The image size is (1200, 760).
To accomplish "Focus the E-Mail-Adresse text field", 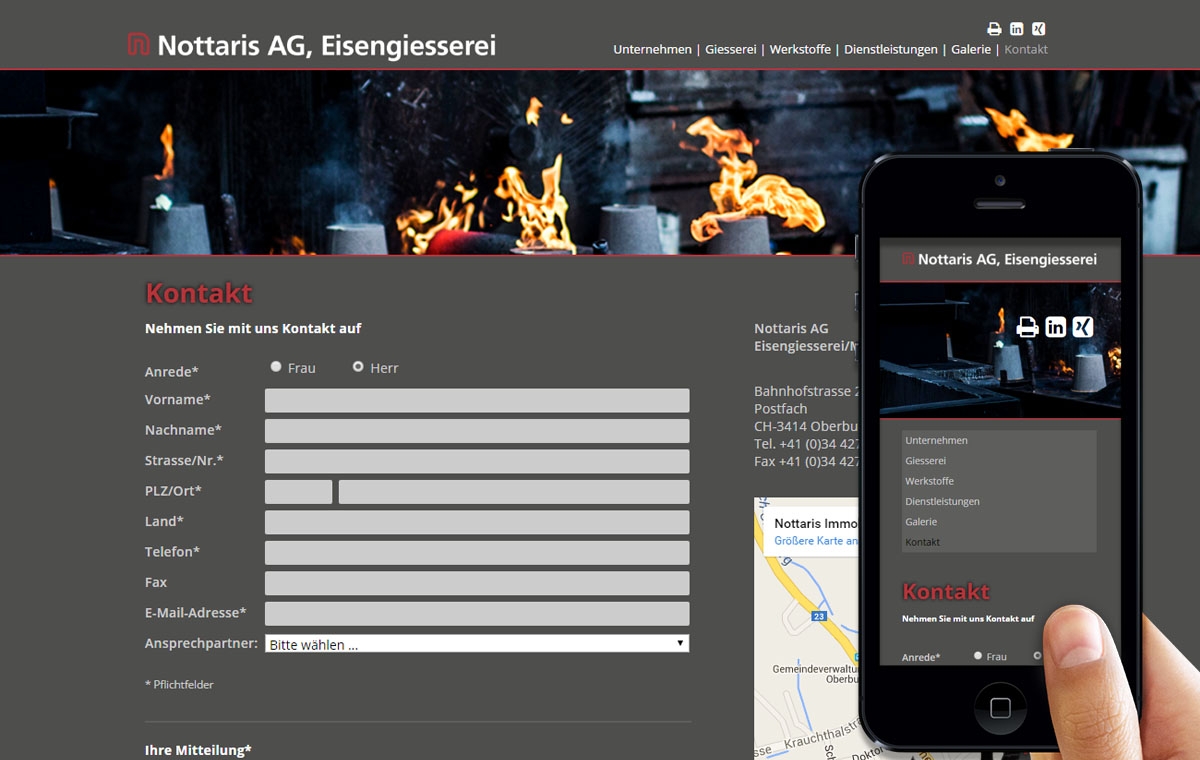I will 477,614.
